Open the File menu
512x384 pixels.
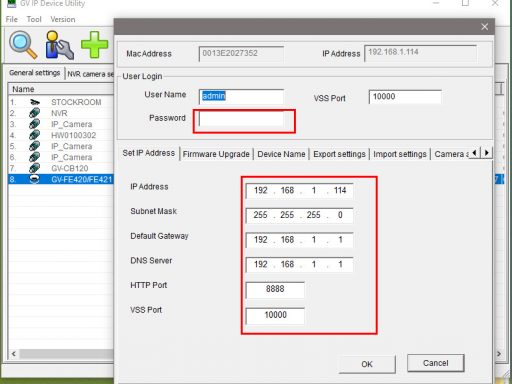pyautogui.click(x=12, y=19)
